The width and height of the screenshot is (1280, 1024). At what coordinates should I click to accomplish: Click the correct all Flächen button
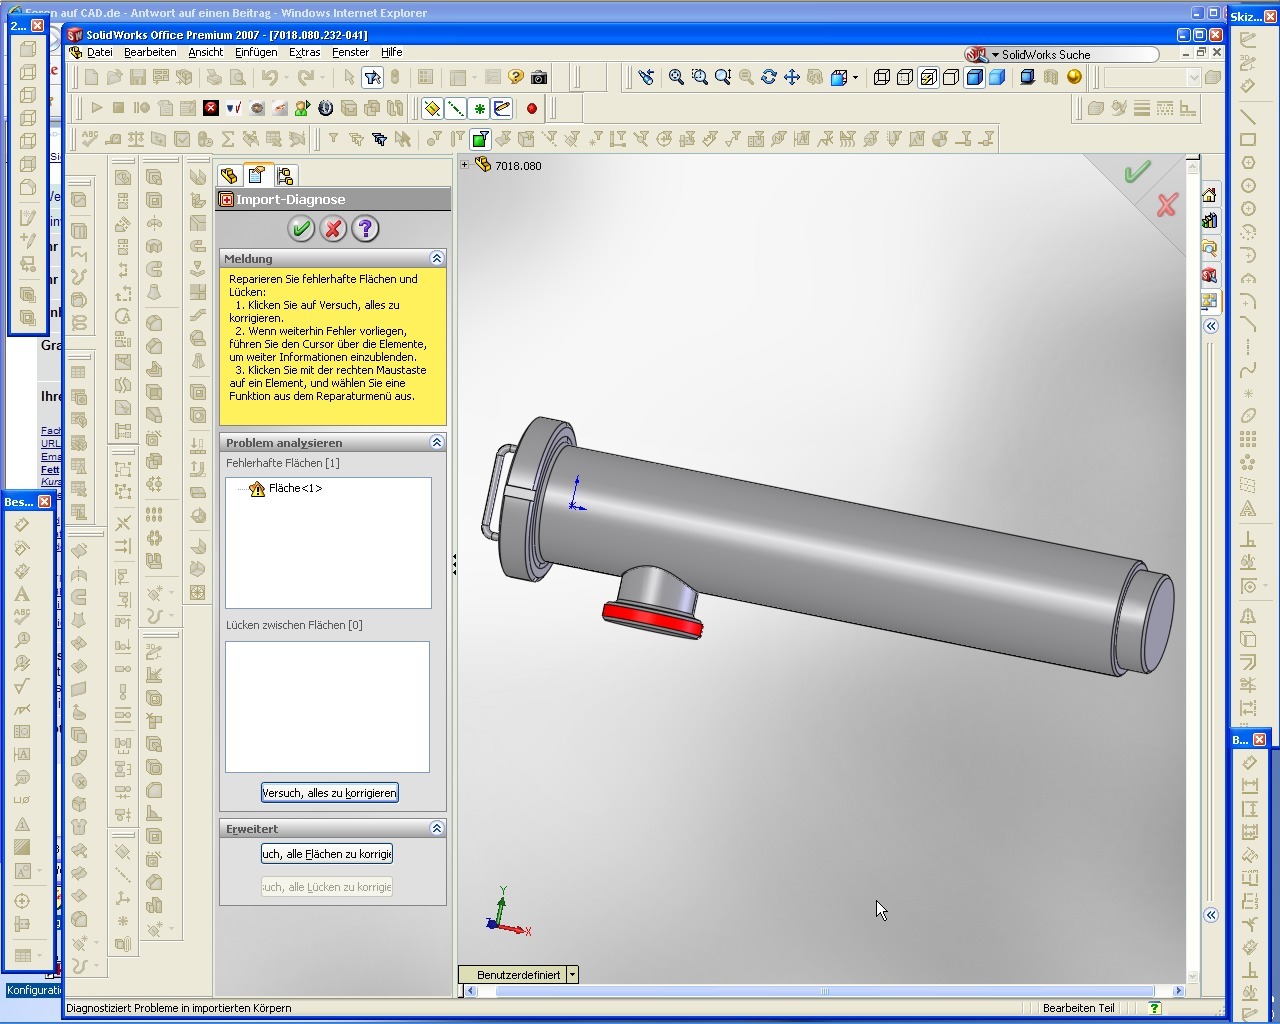(x=326, y=854)
